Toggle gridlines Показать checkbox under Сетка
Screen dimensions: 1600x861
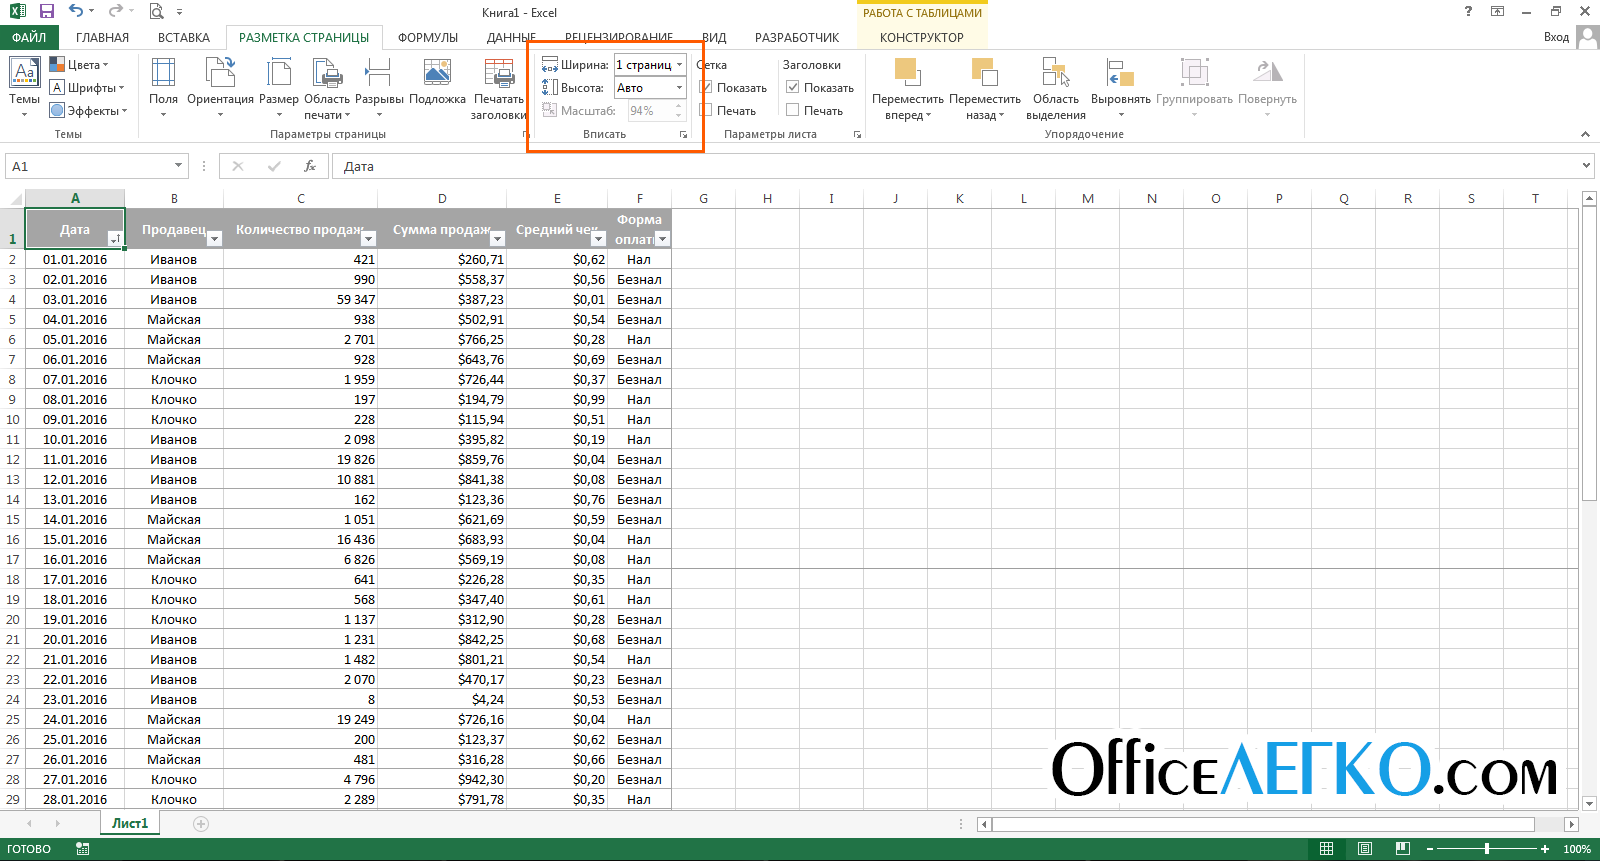[x=706, y=87]
